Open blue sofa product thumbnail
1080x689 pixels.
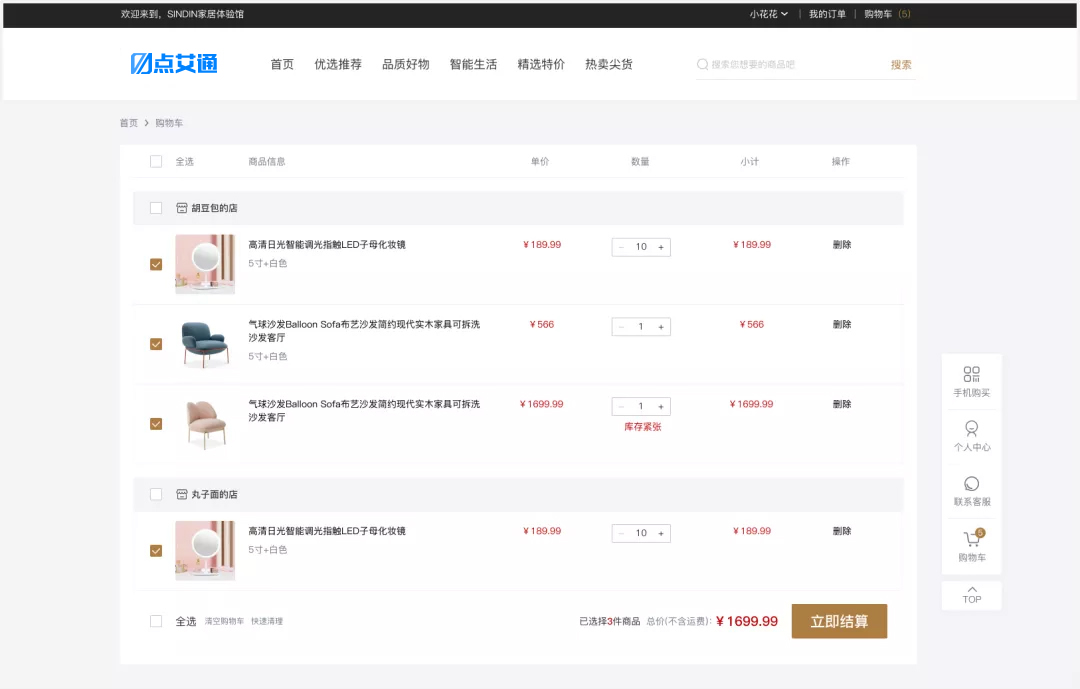coord(205,344)
